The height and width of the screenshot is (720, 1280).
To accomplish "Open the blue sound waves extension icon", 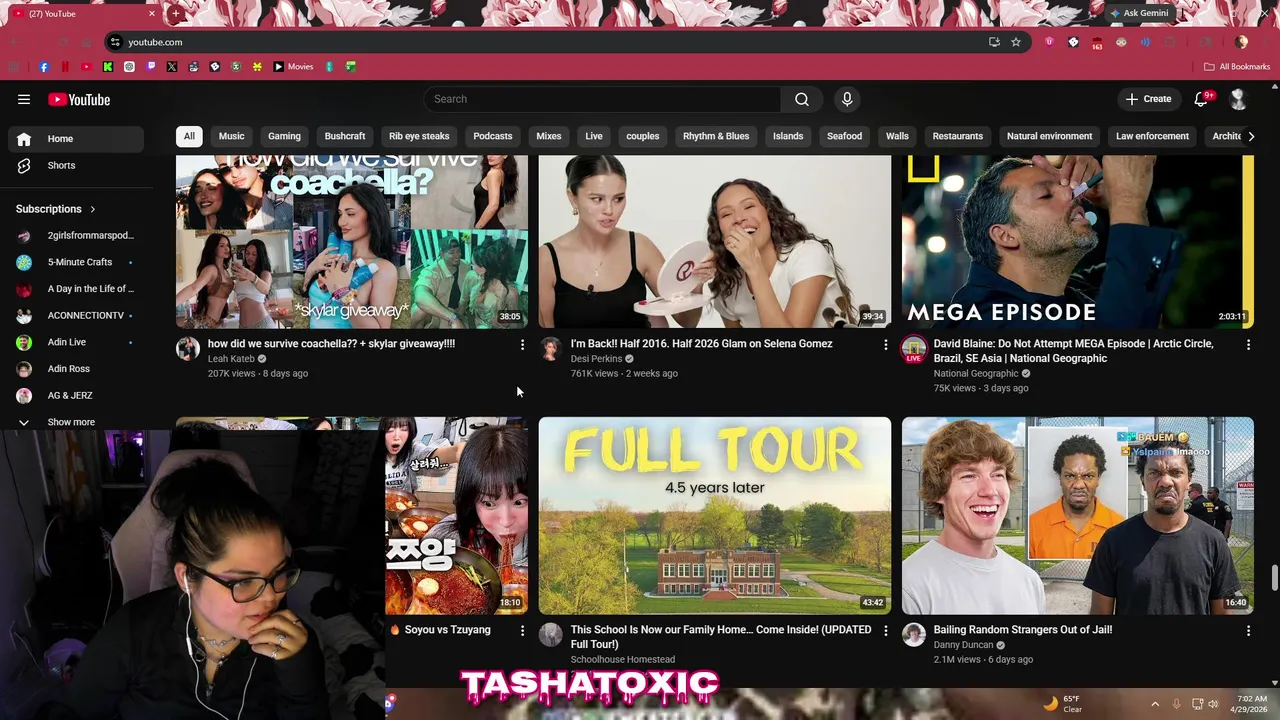I will tap(1145, 42).
